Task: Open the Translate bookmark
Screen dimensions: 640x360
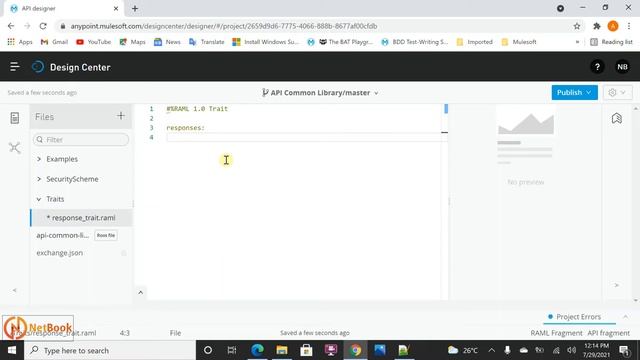Action: pos(207,42)
